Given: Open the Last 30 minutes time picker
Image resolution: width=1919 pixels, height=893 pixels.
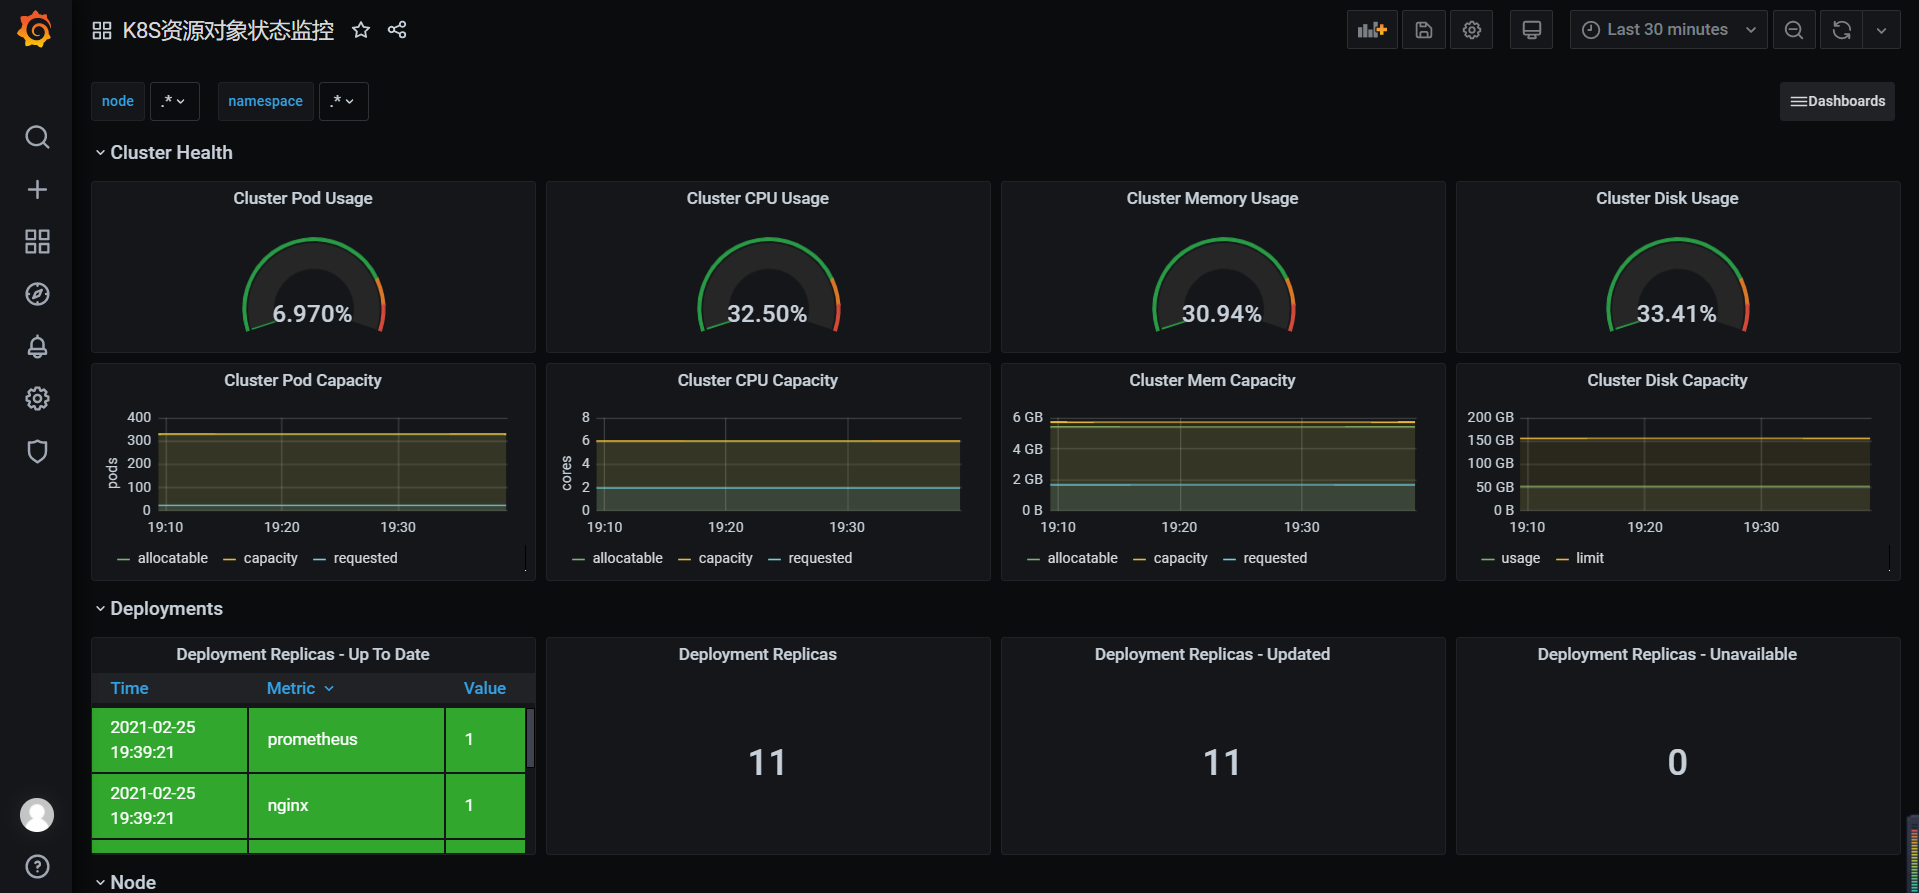Looking at the screenshot, I should (x=1667, y=30).
